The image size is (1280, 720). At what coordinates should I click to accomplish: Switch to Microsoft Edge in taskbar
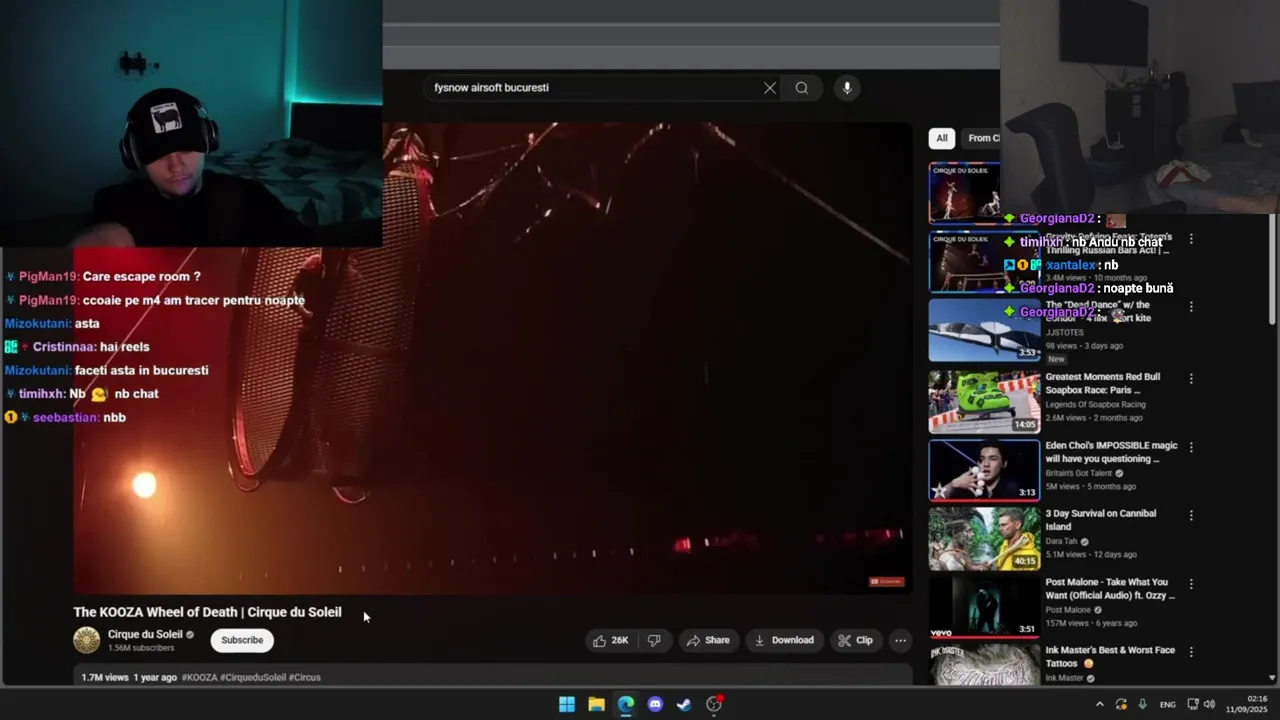[626, 704]
